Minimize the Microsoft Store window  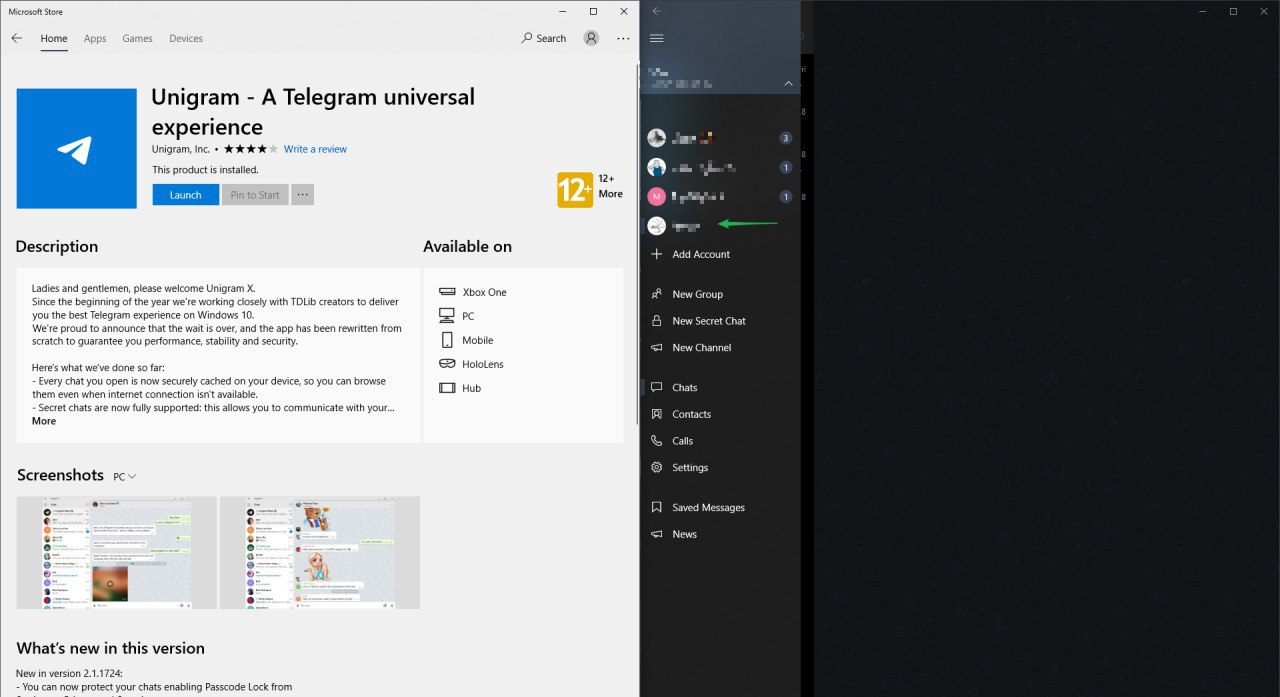point(563,11)
